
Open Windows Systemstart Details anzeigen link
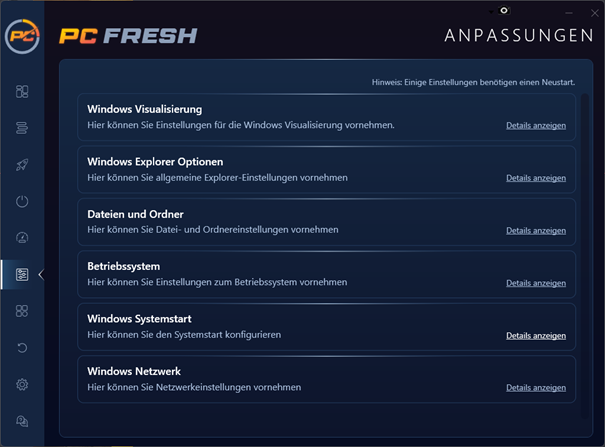[536, 336]
